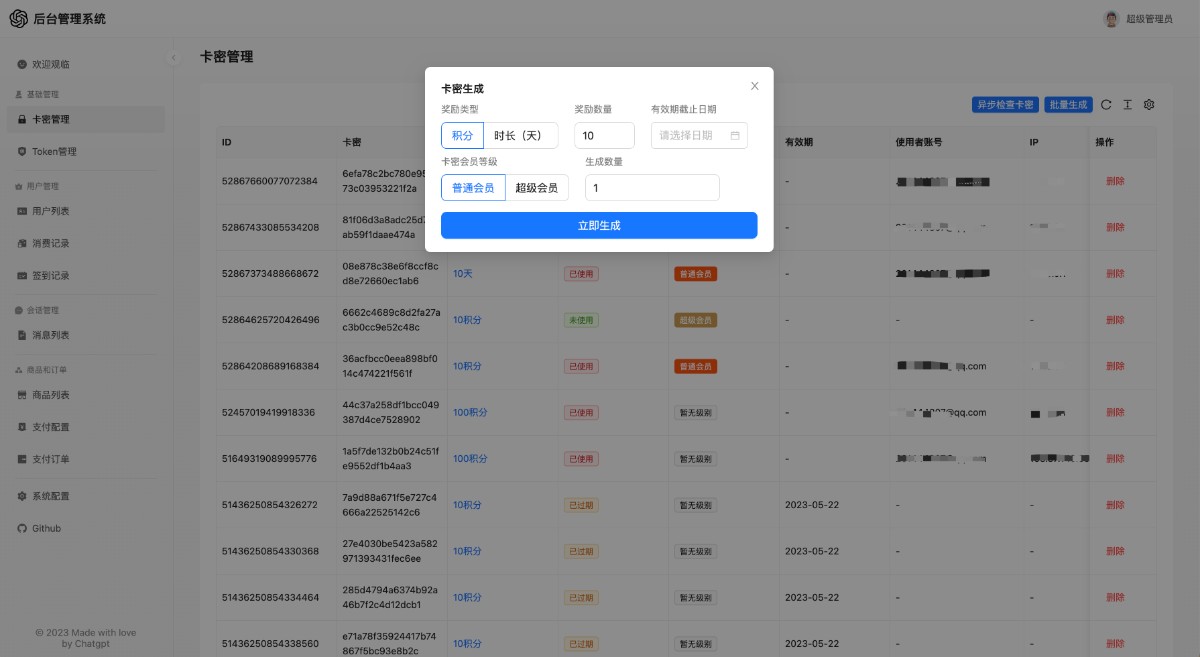Open table density settings icon

[1127, 104]
